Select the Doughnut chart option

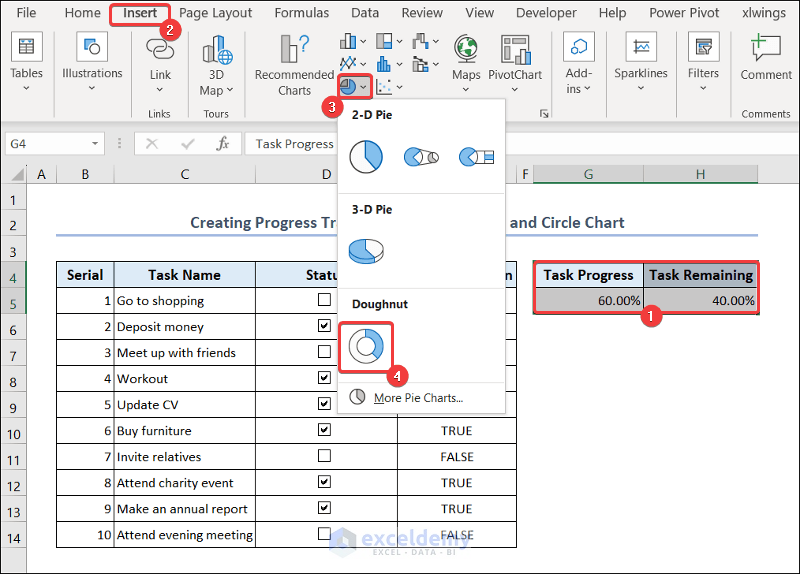(x=366, y=346)
